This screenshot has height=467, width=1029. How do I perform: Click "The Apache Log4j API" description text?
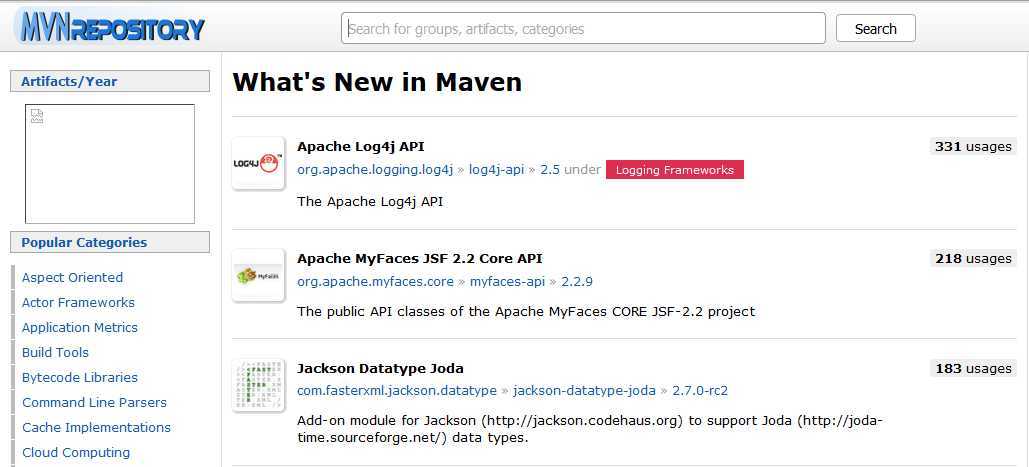click(x=369, y=201)
